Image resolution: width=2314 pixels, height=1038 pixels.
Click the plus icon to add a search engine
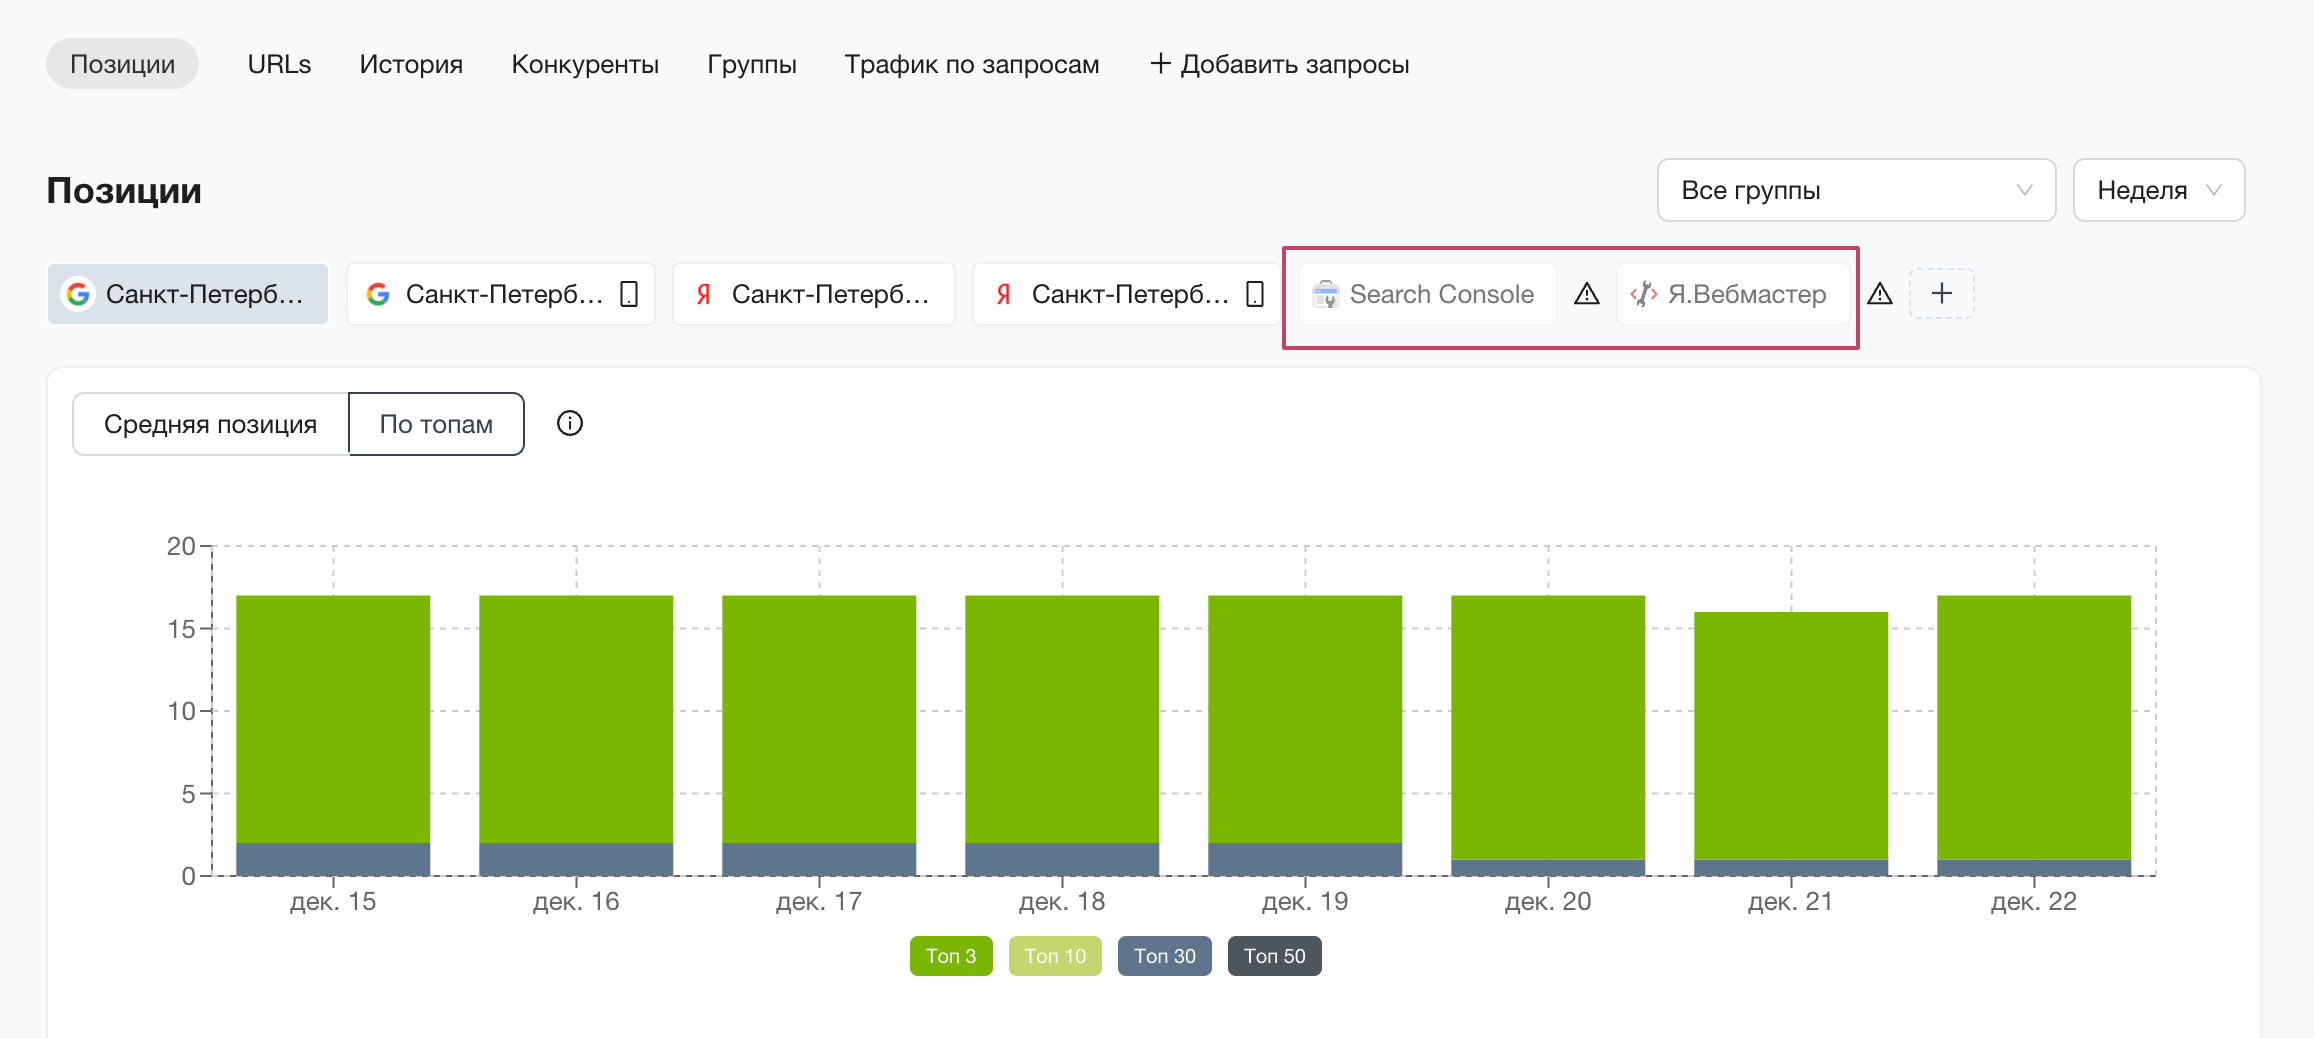[1941, 293]
